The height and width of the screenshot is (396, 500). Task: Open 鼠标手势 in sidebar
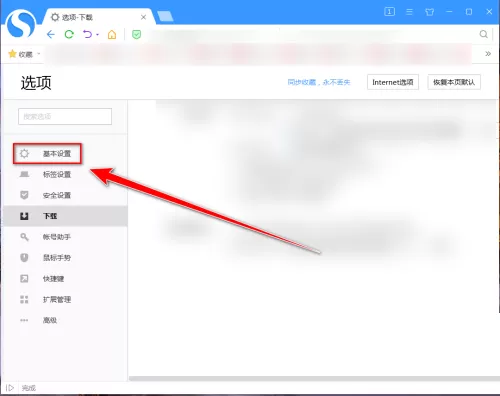[x=65, y=258]
